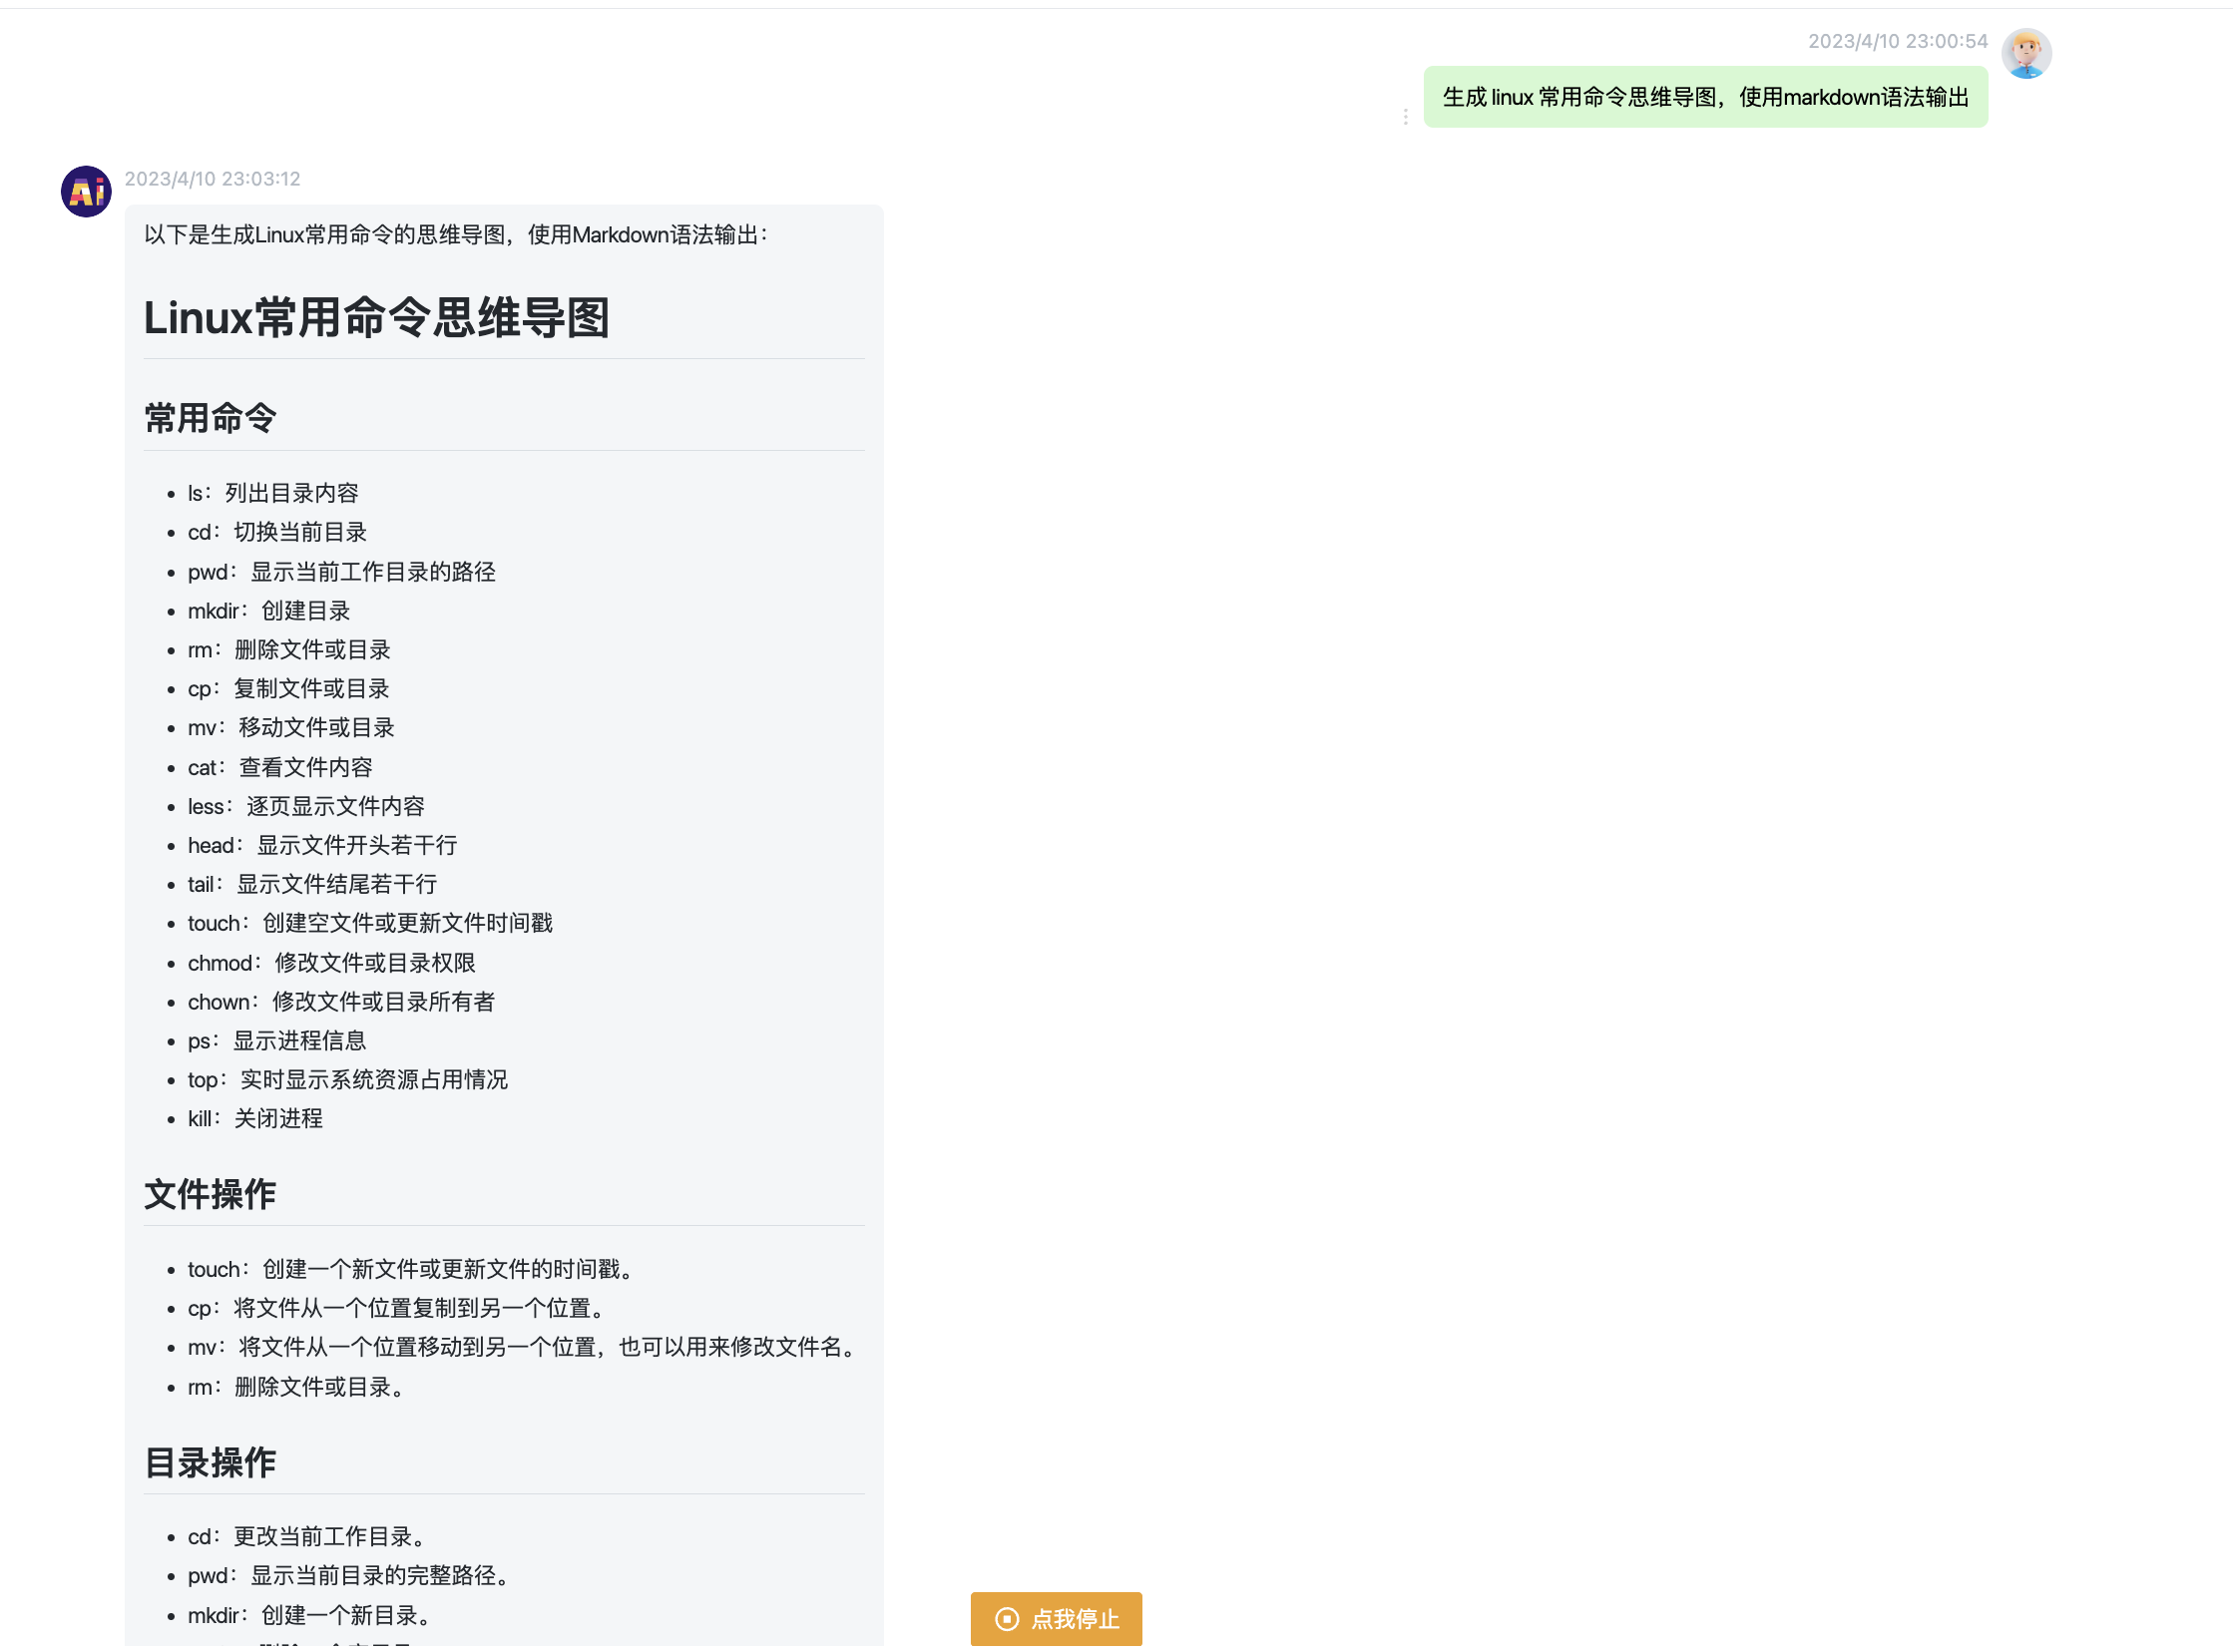Click the list item tail：显示文件结尾若干行

pos(312,884)
